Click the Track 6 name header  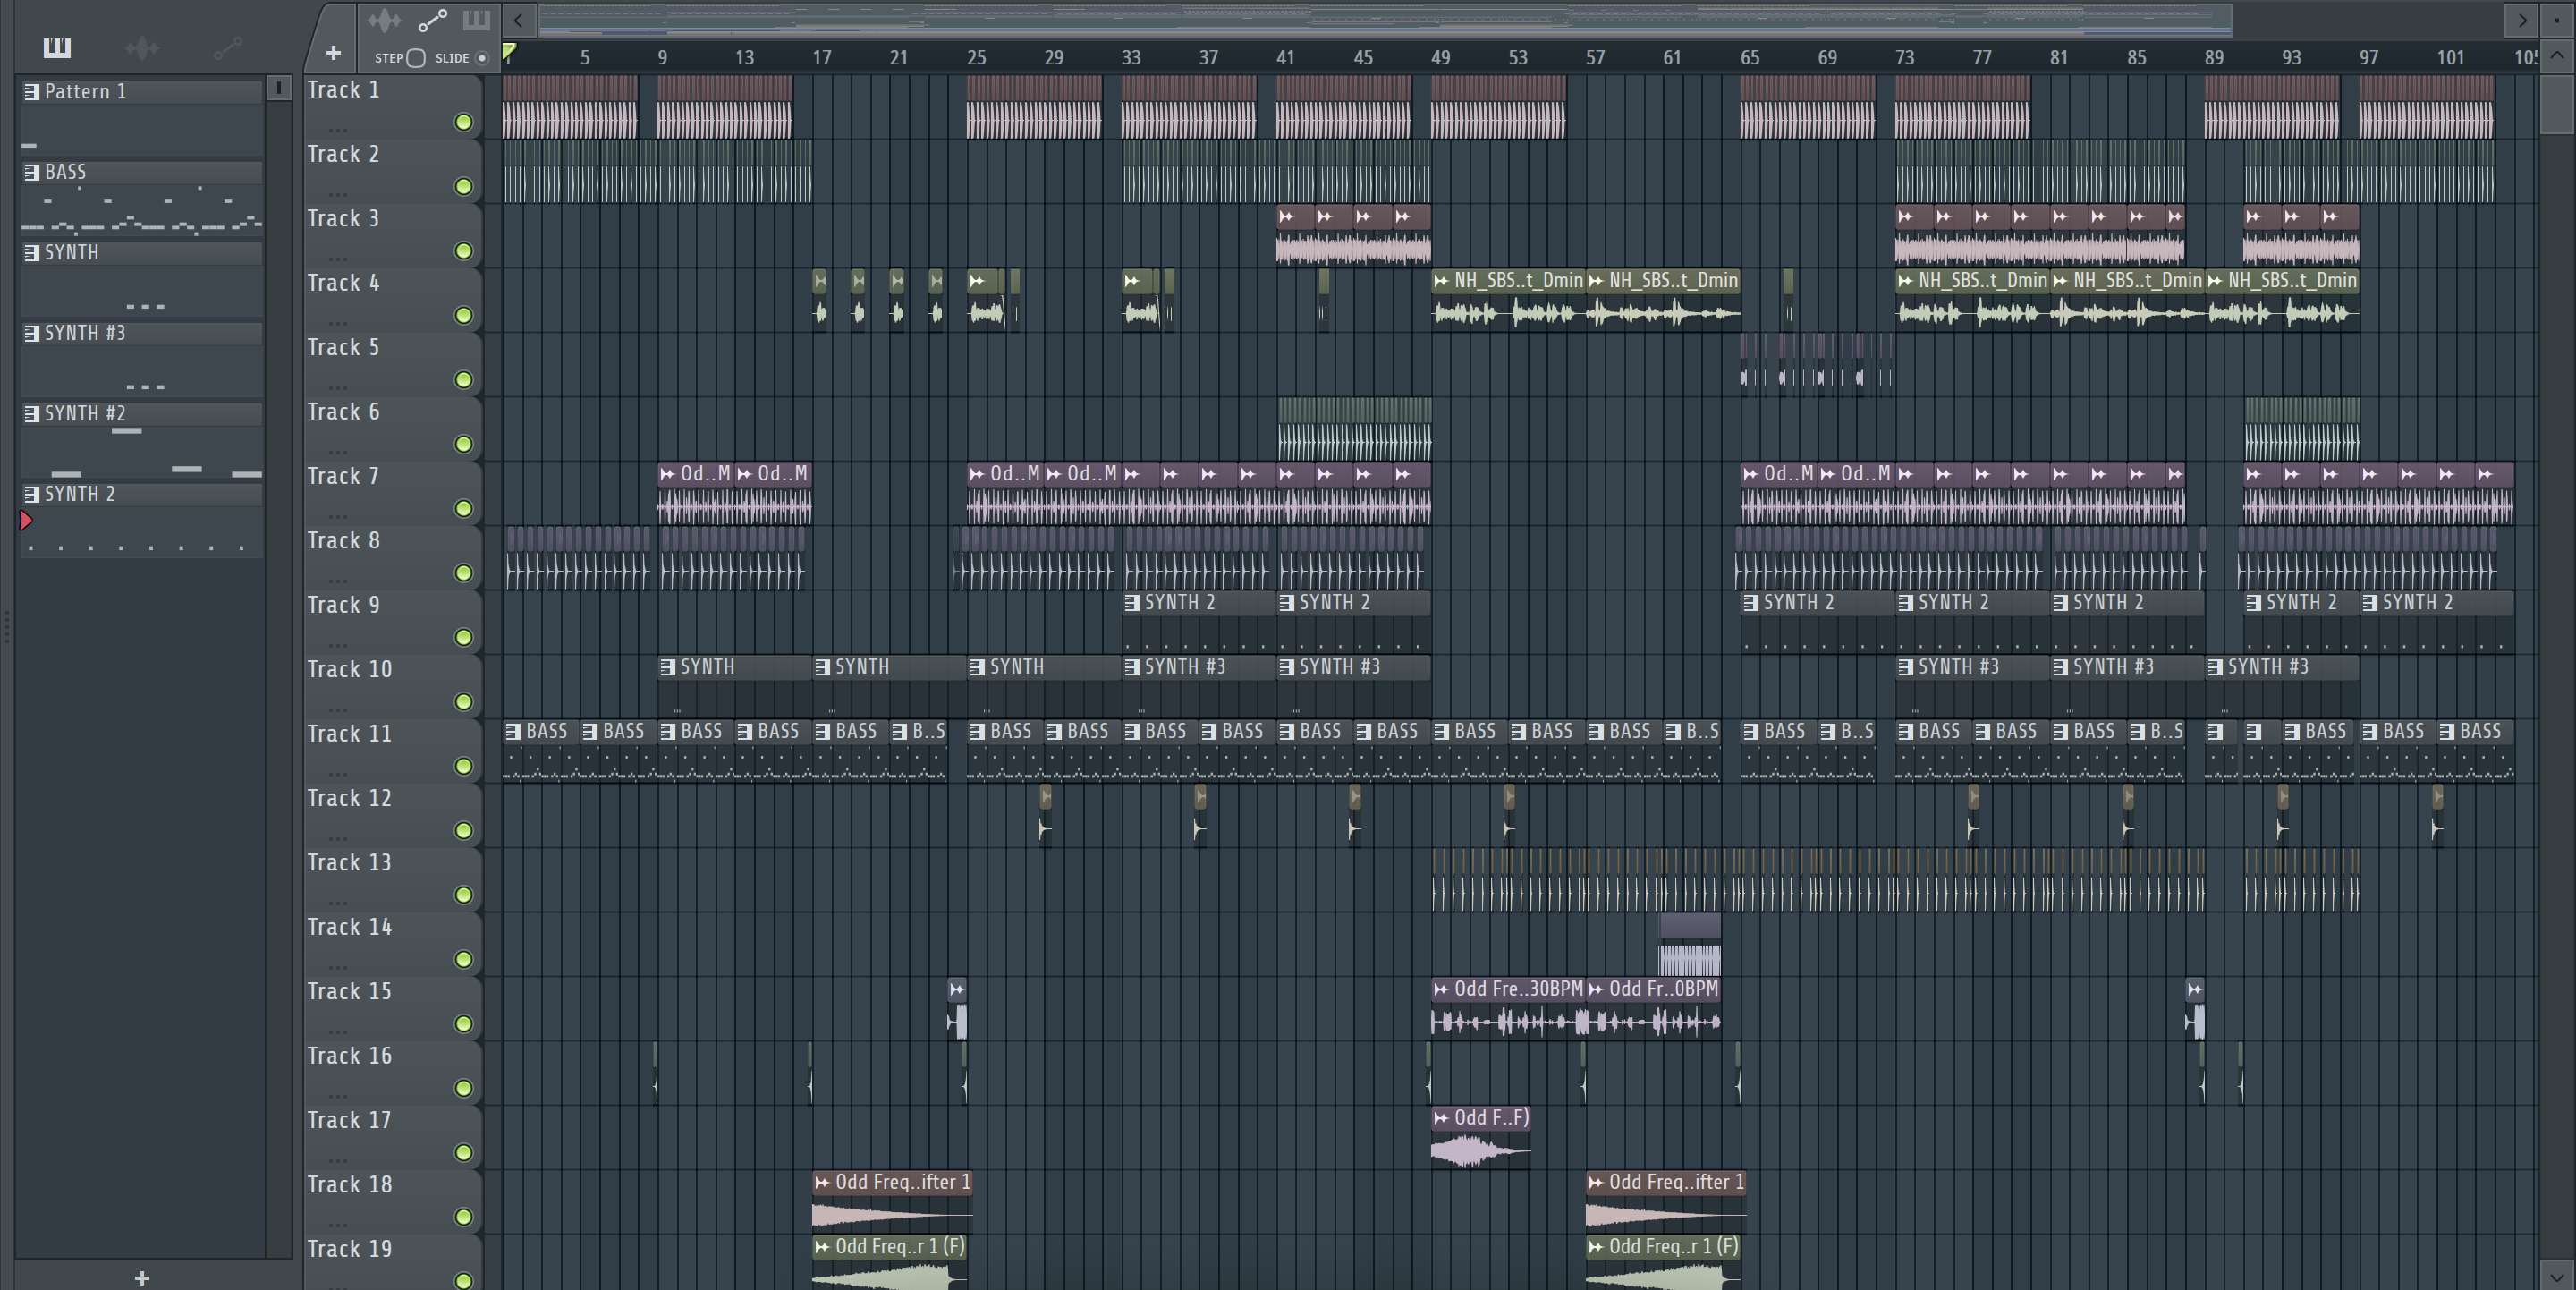pos(343,412)
